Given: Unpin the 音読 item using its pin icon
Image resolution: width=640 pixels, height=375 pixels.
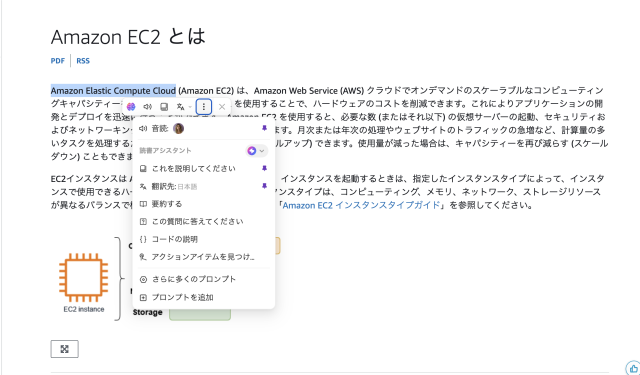Looking at the screenshot, I should click(x=264, y=129).
